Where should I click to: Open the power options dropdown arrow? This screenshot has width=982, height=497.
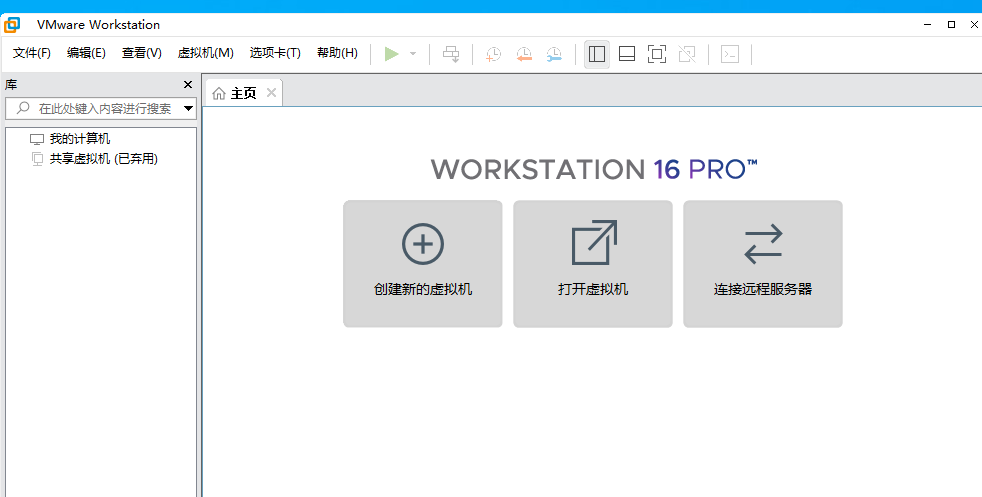coord(413,54)
